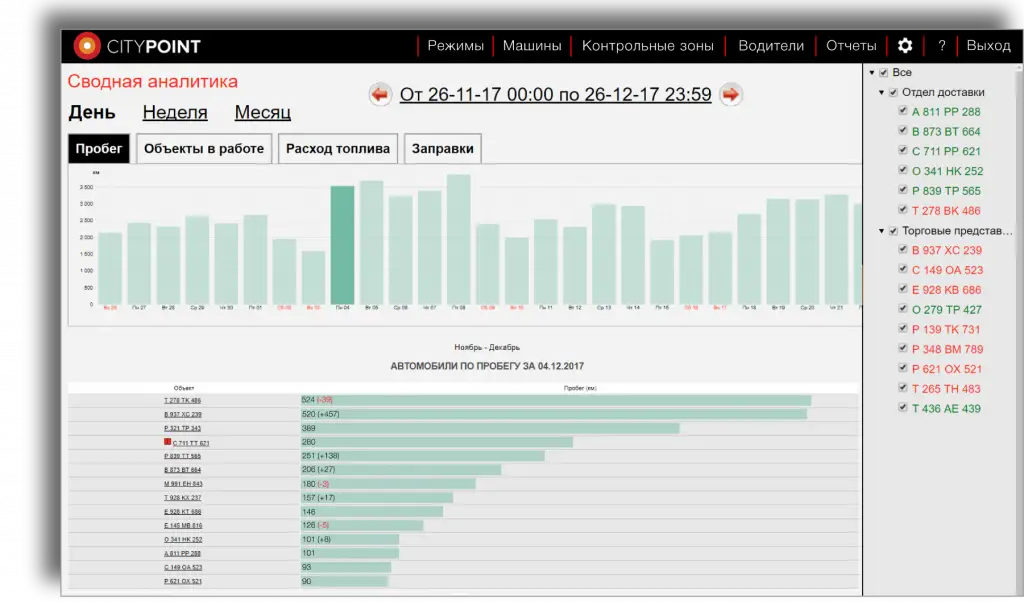Image resolution: width=1024 pixels, height=604 pixels.
Task: Uncheck the 'Все' checkbox
Action: point(884,73)
